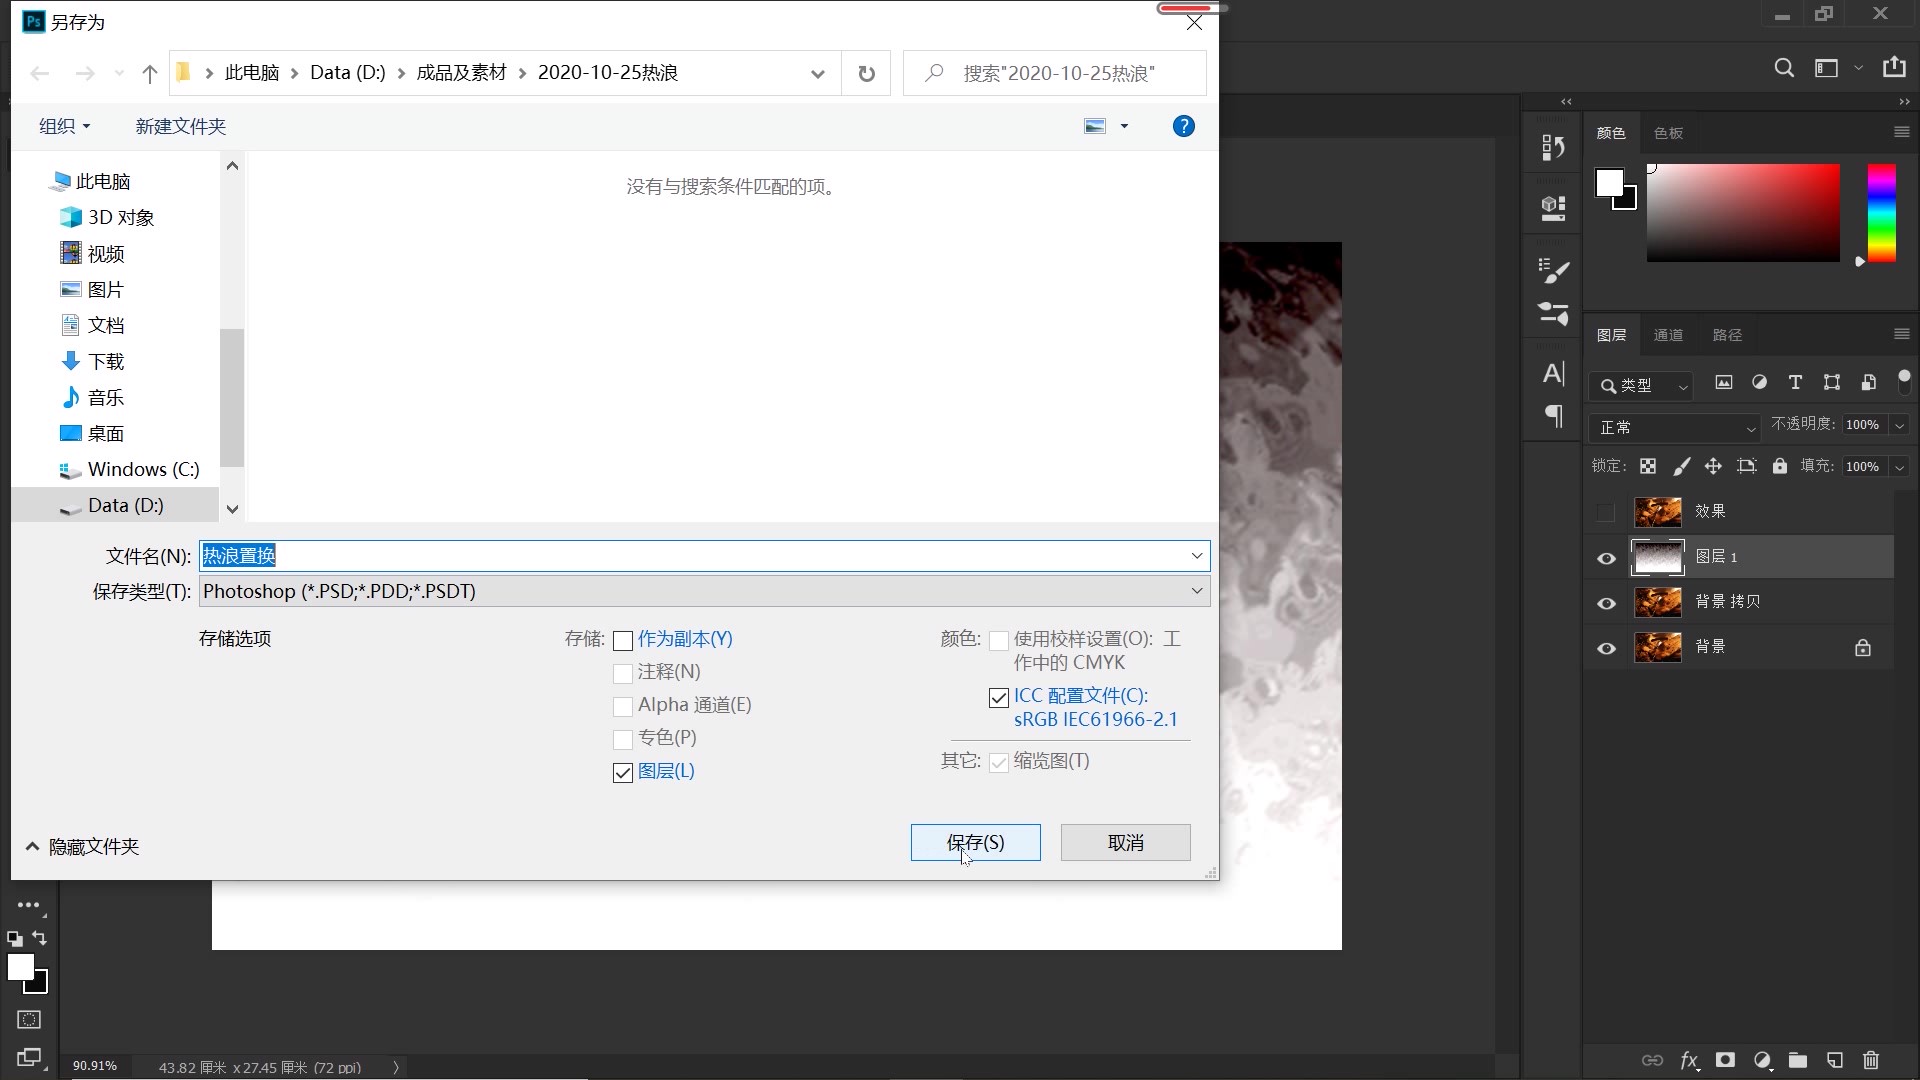Open the layer styles fx menu
Image resolution: width=1920 pixels, height=1080 pixels.
coord(1689,1061)
